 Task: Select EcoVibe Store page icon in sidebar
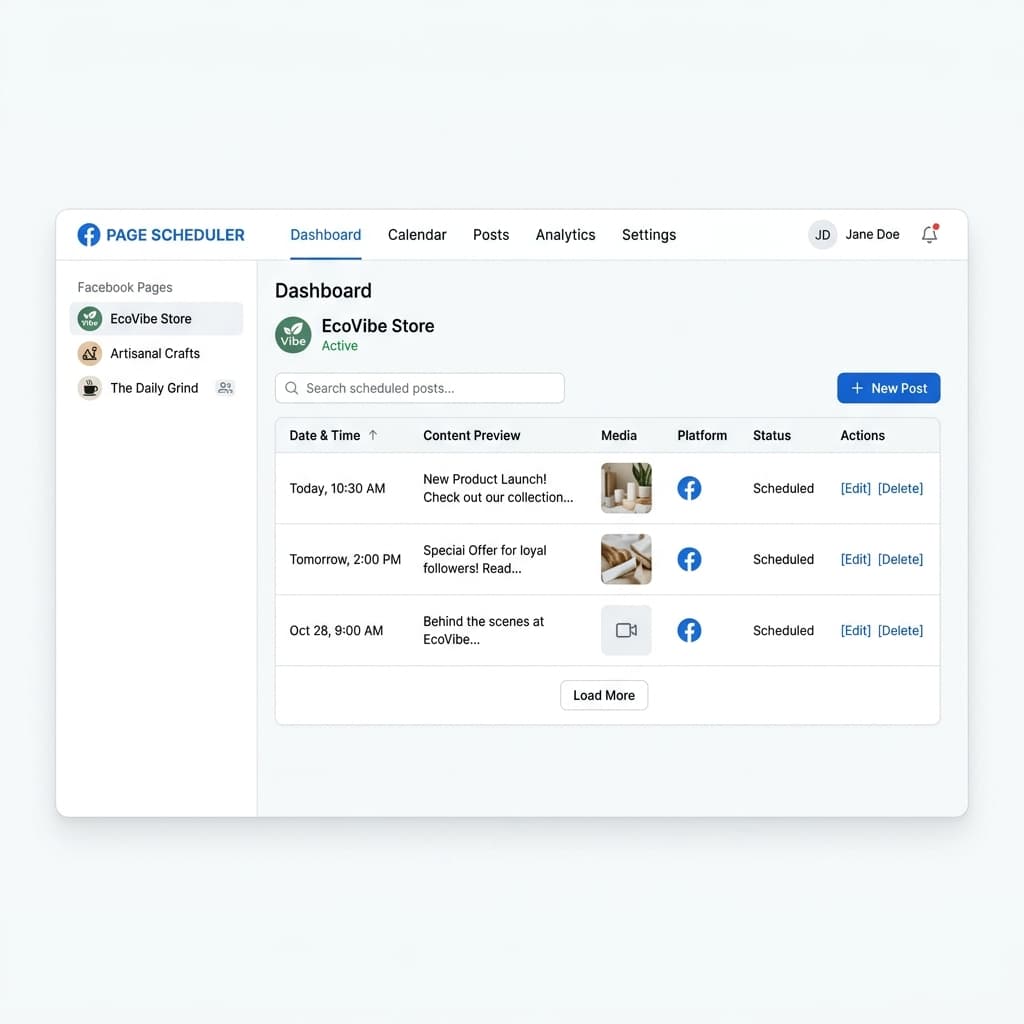pos(90,319)
